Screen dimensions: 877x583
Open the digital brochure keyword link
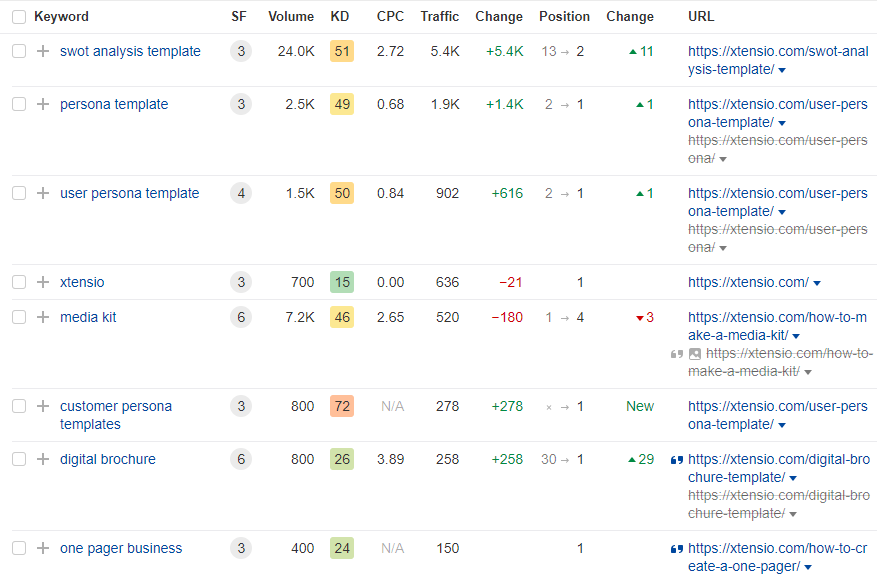coord(108,460)
